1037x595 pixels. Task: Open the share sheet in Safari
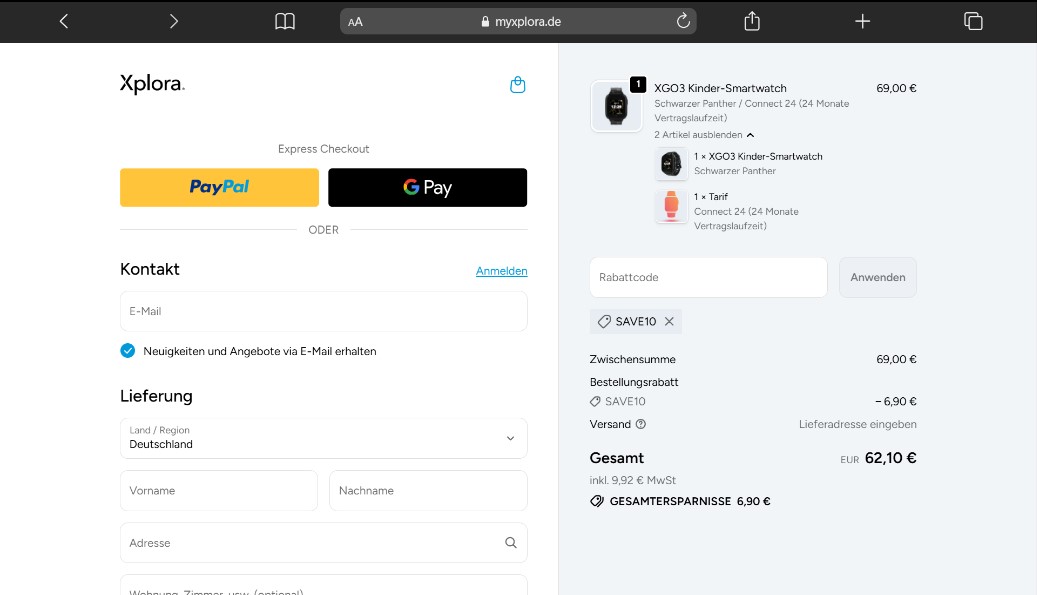pyautogui.click(x=751, y=20)
